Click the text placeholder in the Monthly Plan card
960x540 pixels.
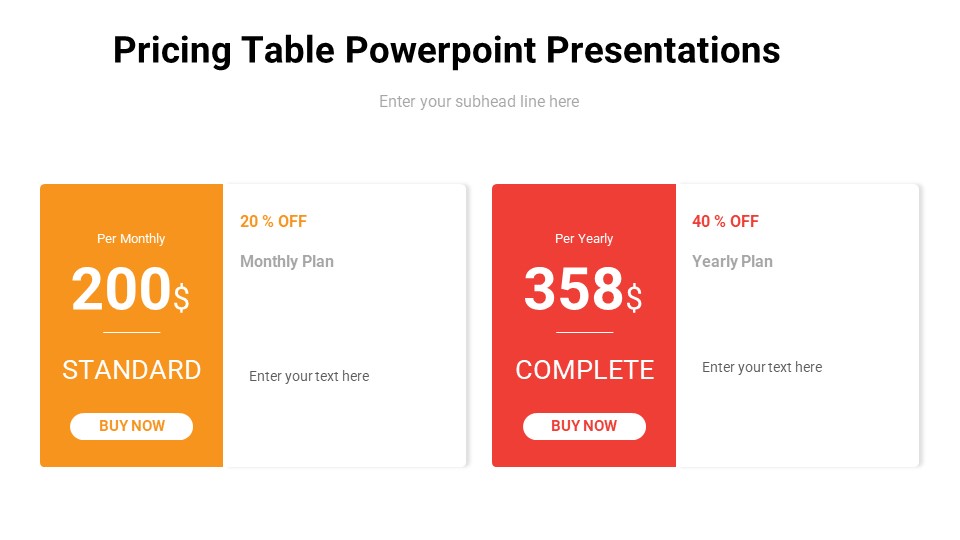[309, 376]
